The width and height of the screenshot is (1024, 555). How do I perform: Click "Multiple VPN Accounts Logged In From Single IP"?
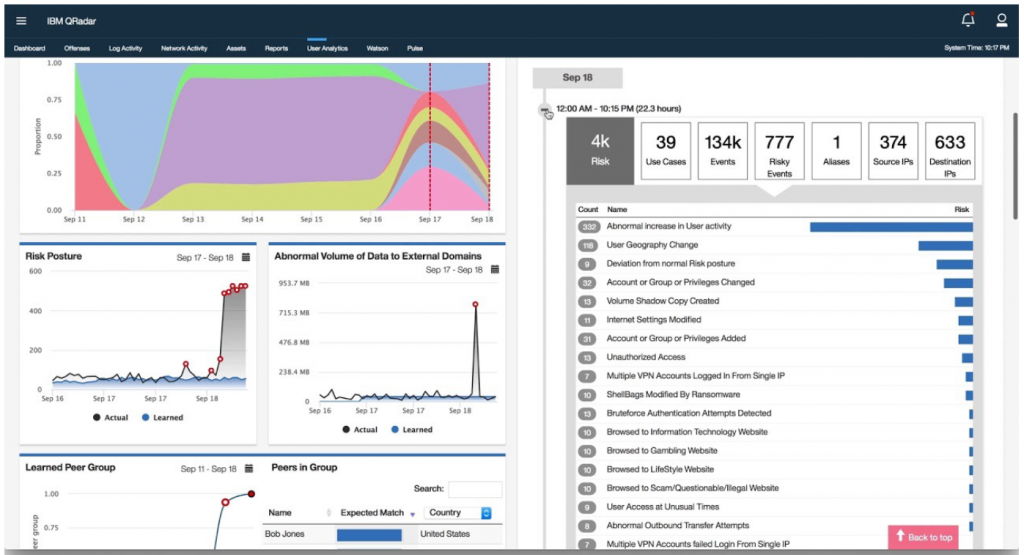tap(775, 376)
